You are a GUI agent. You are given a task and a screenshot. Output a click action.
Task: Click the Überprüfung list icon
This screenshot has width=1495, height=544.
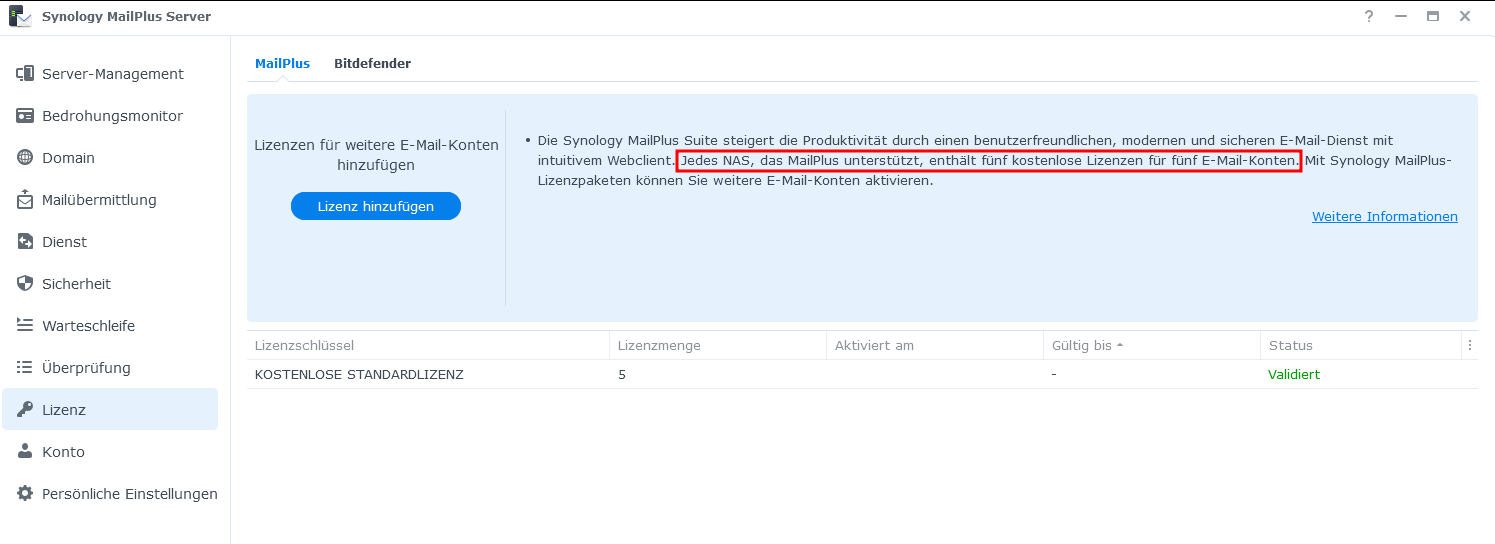click(x=25, y=368)
